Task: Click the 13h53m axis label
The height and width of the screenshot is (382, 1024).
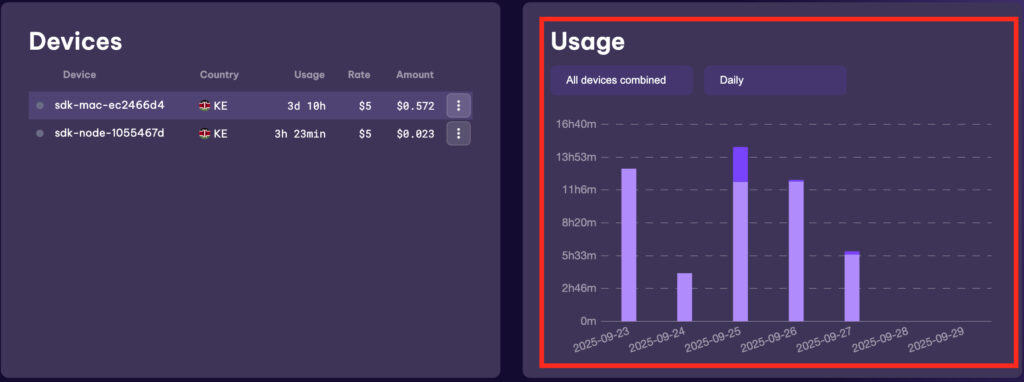Action: click(x=577, y=157)
